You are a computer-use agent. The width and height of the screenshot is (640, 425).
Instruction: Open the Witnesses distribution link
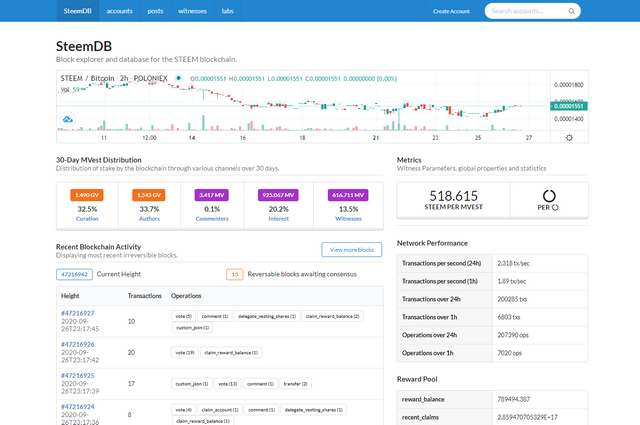coord(348,219)
